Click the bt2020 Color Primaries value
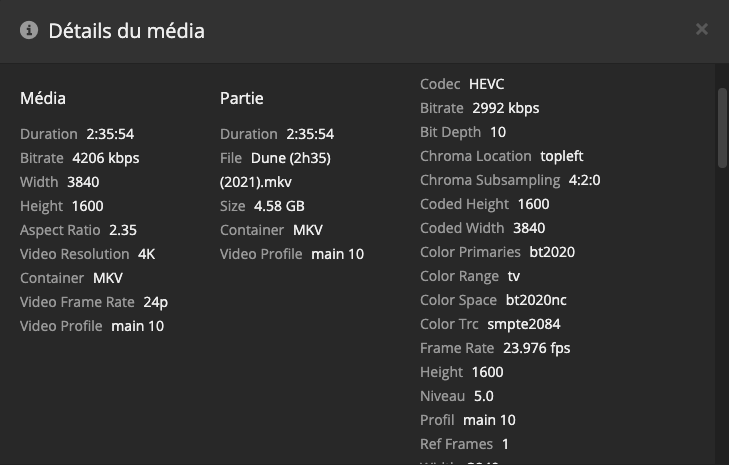729x465 pixels. 552,252
